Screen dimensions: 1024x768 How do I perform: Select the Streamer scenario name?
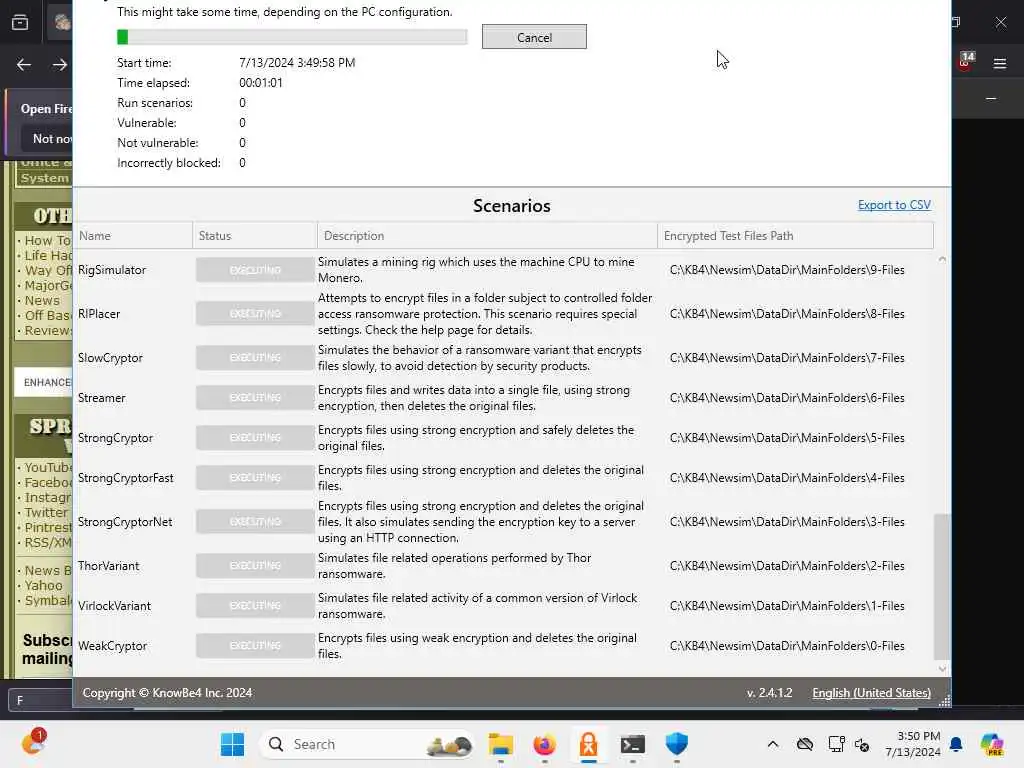point(101,398)
